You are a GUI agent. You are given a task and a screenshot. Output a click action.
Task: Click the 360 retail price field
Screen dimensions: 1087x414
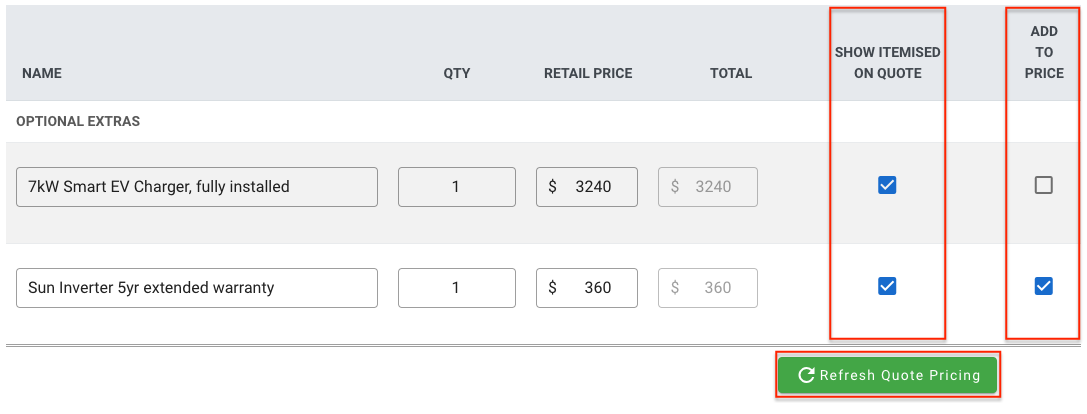pyautogui.click(x=586, y=288)
